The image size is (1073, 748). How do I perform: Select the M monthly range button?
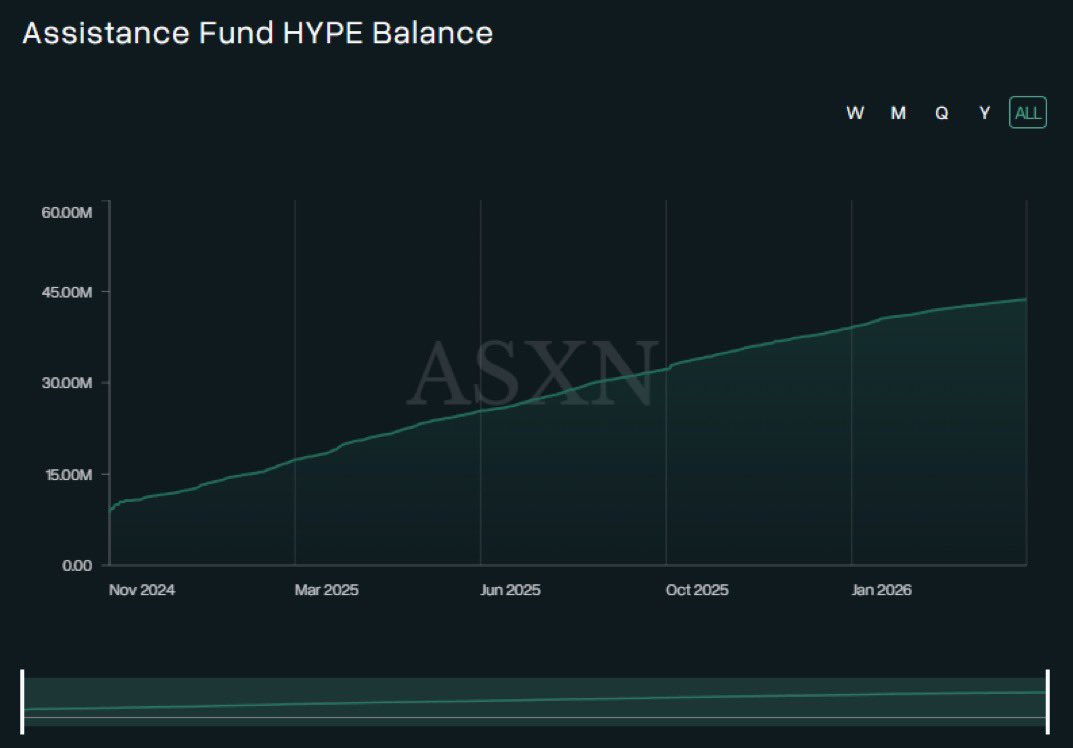898,113
